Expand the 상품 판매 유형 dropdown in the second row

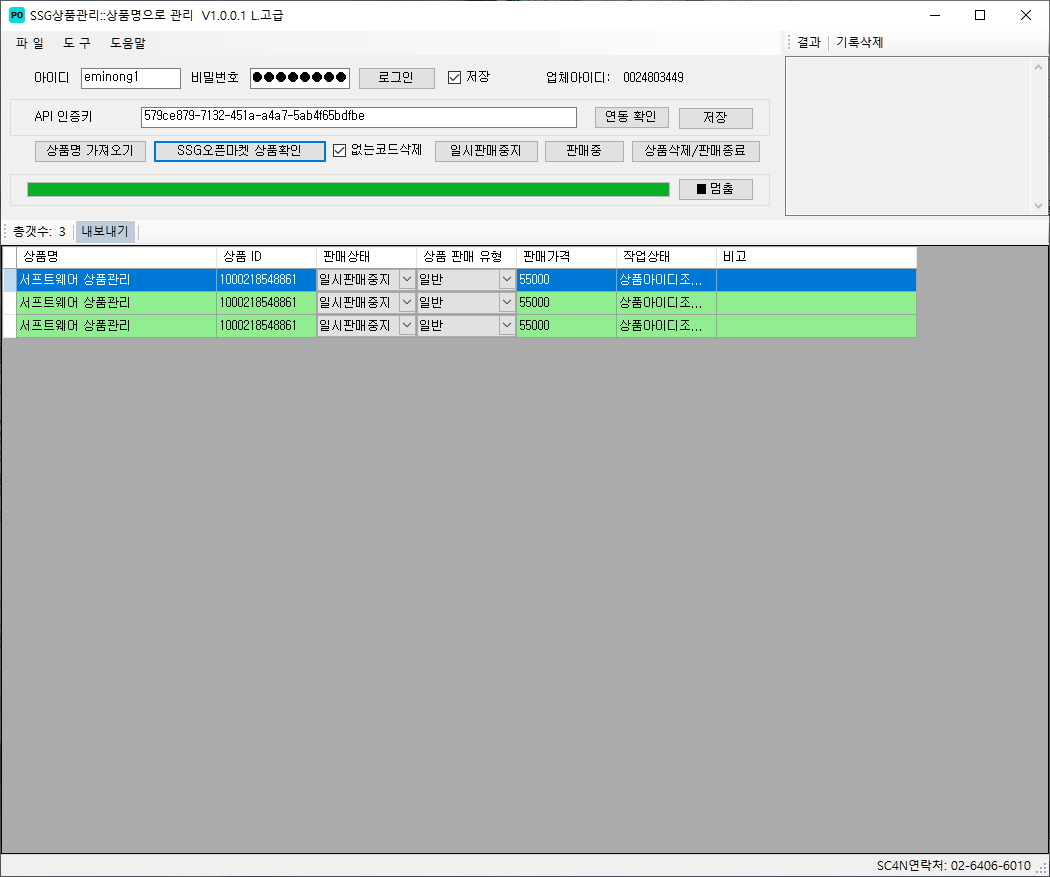pos(507,303)
